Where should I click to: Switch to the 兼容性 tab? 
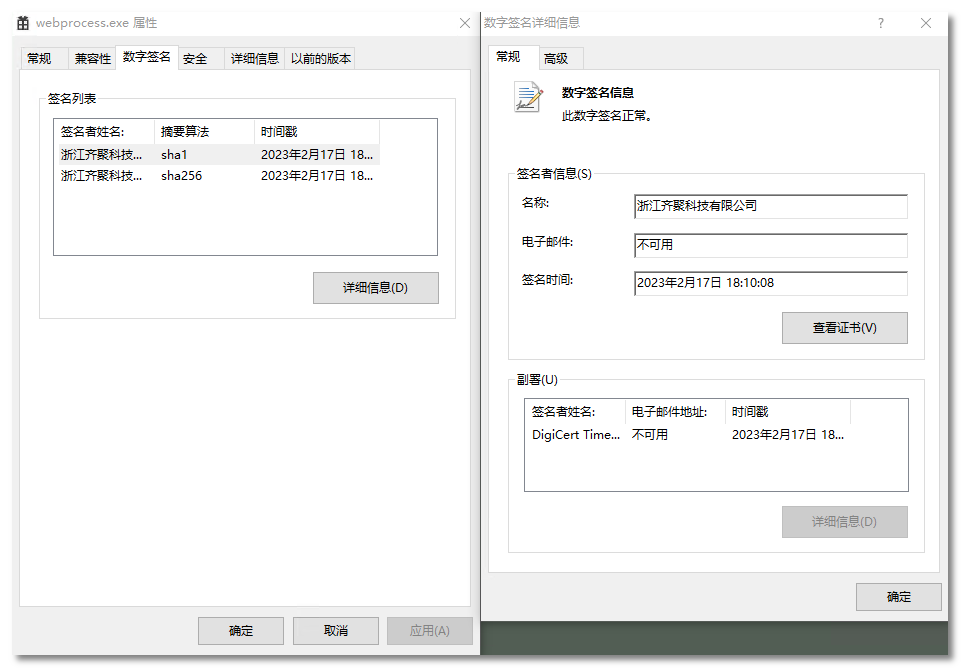(x=92, y=58)
